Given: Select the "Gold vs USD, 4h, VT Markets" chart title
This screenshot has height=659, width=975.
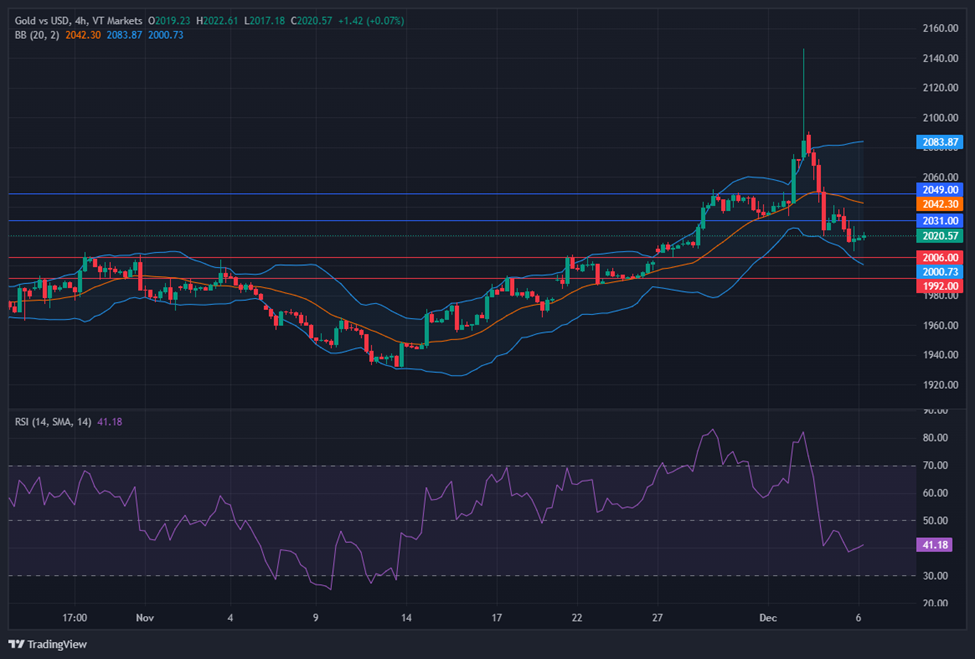Looking at the screenshot, I should coord(78,21).
